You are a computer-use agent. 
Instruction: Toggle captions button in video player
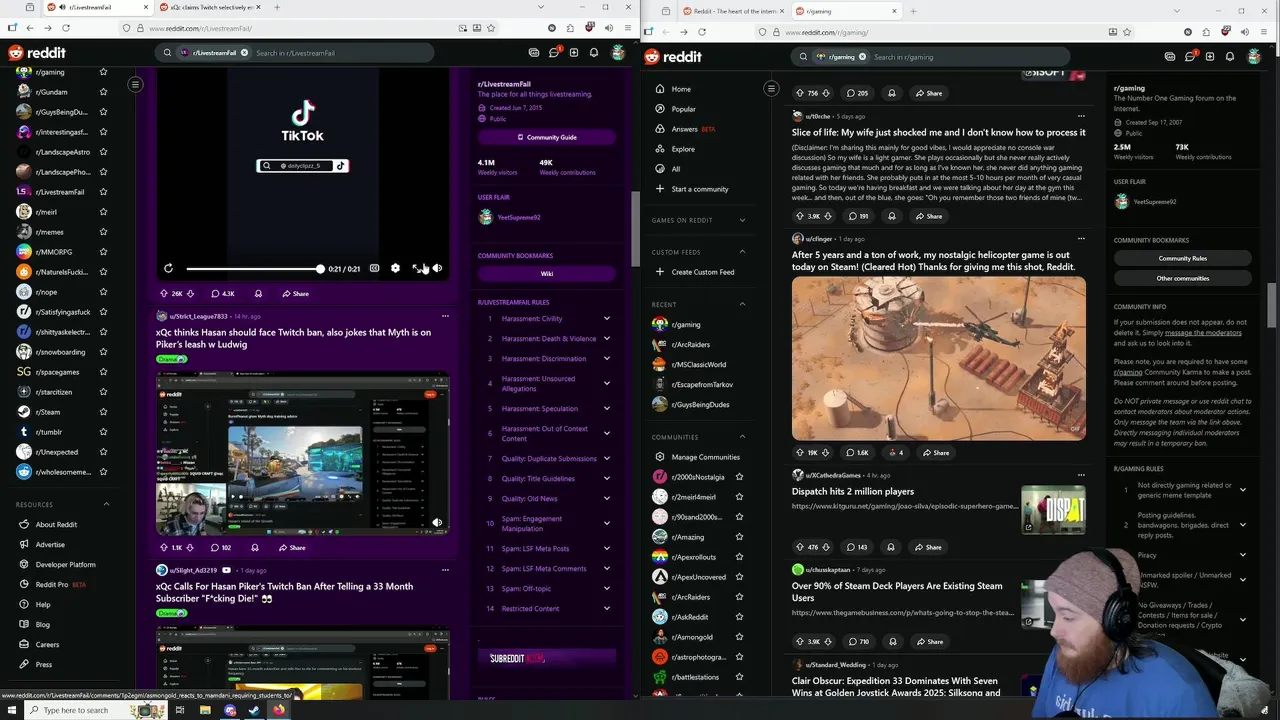pyautogui.click(x=374, y=268)
